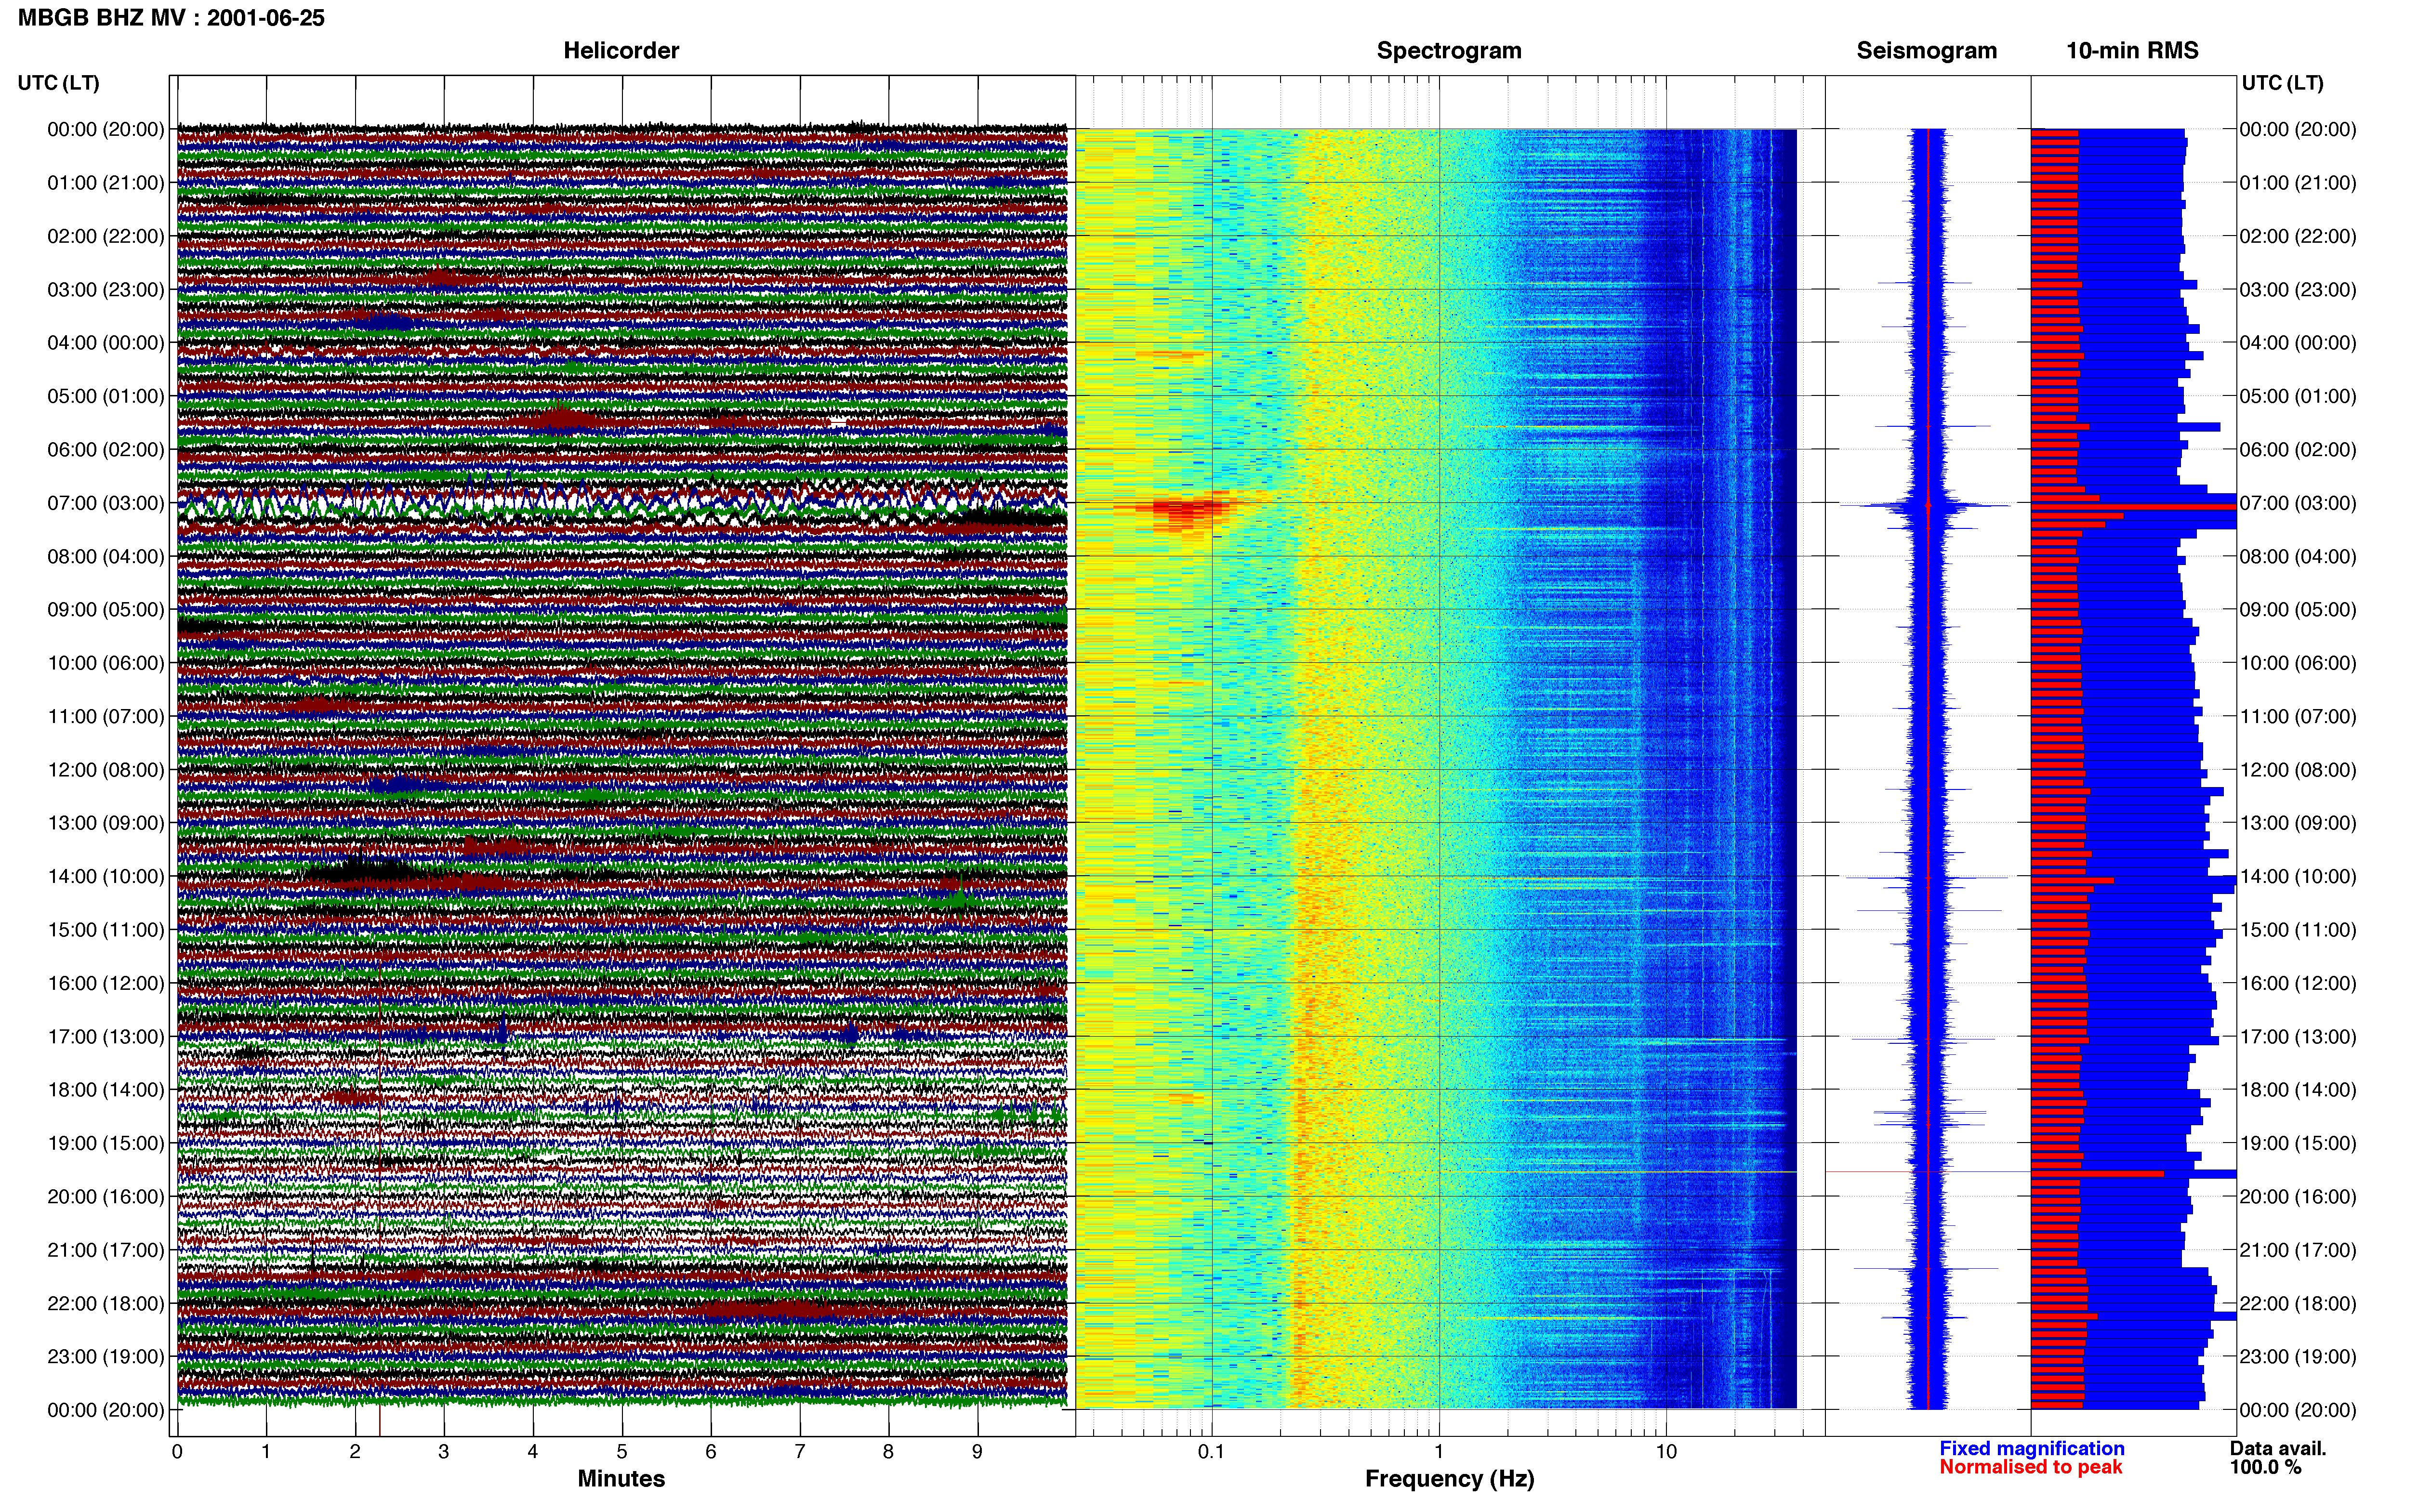Click the left 23:00 (19:00) time label
The image size is (2418, 1512).
(106, 1356)
